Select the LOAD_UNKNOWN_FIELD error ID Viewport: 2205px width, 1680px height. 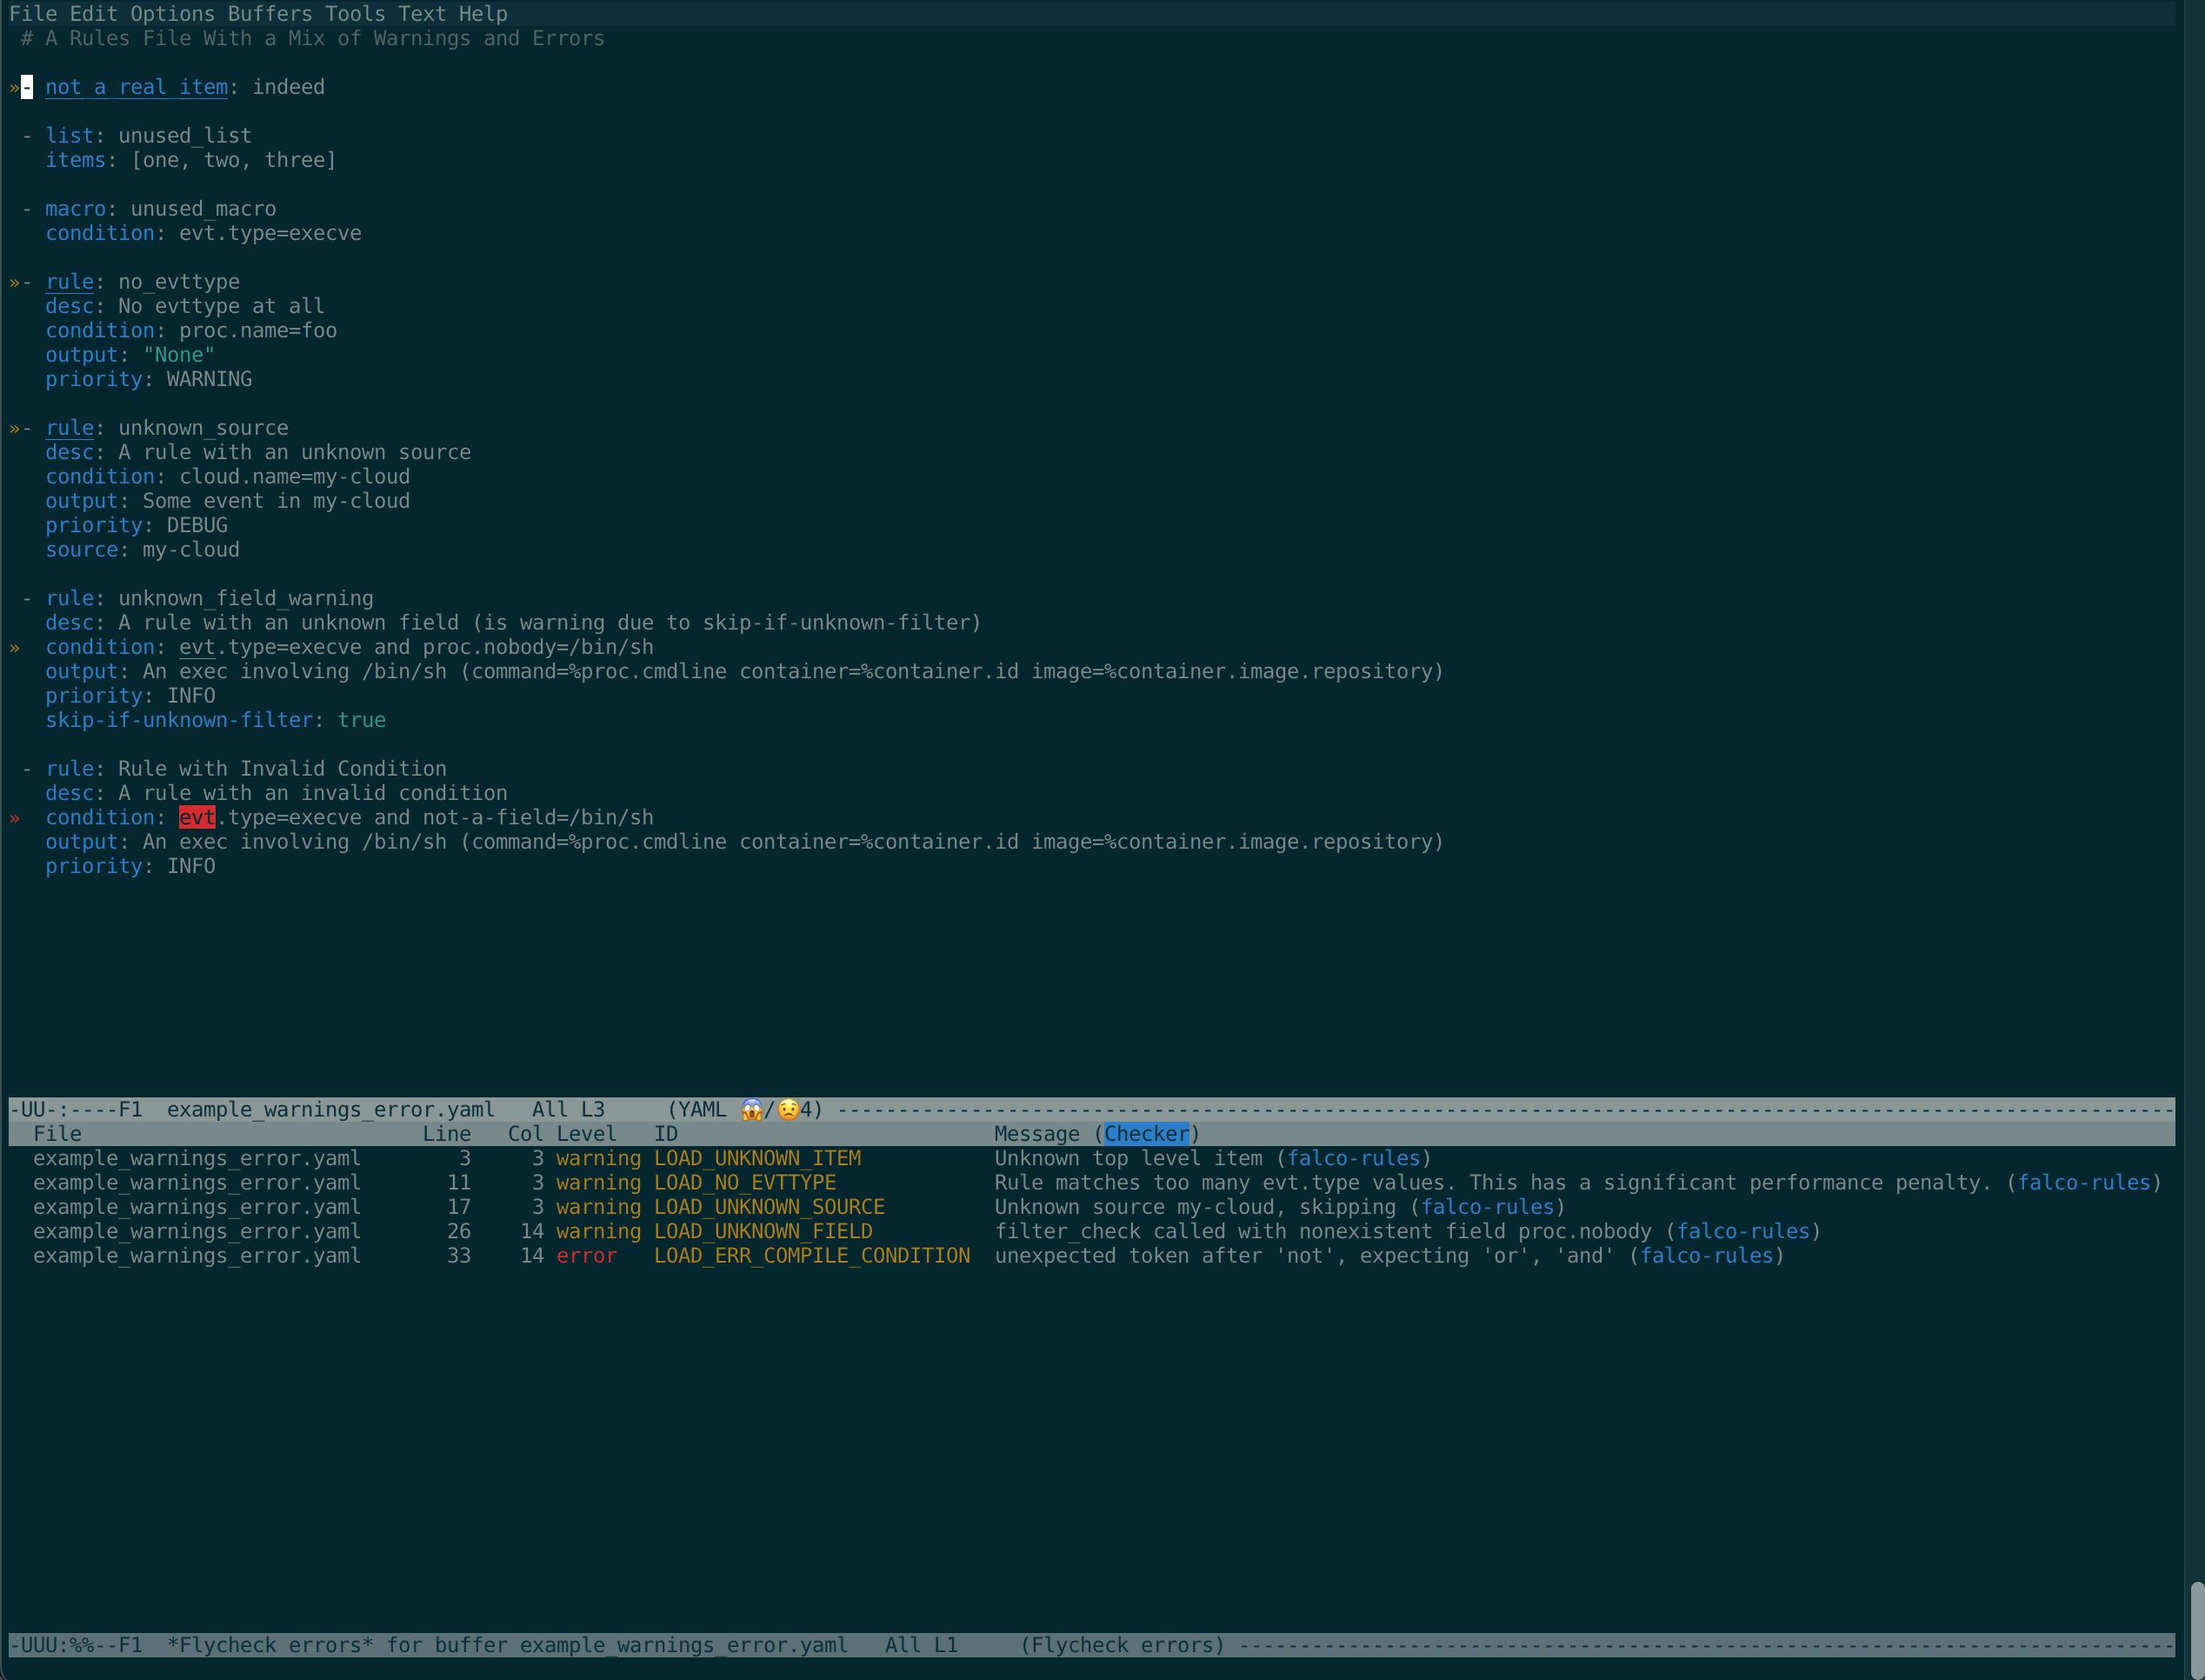(763, 1231)
